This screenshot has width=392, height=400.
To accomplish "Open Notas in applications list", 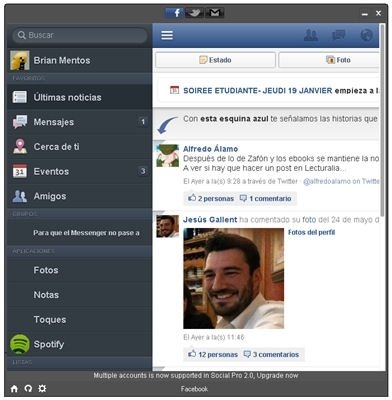I will (x=80, y=295).
